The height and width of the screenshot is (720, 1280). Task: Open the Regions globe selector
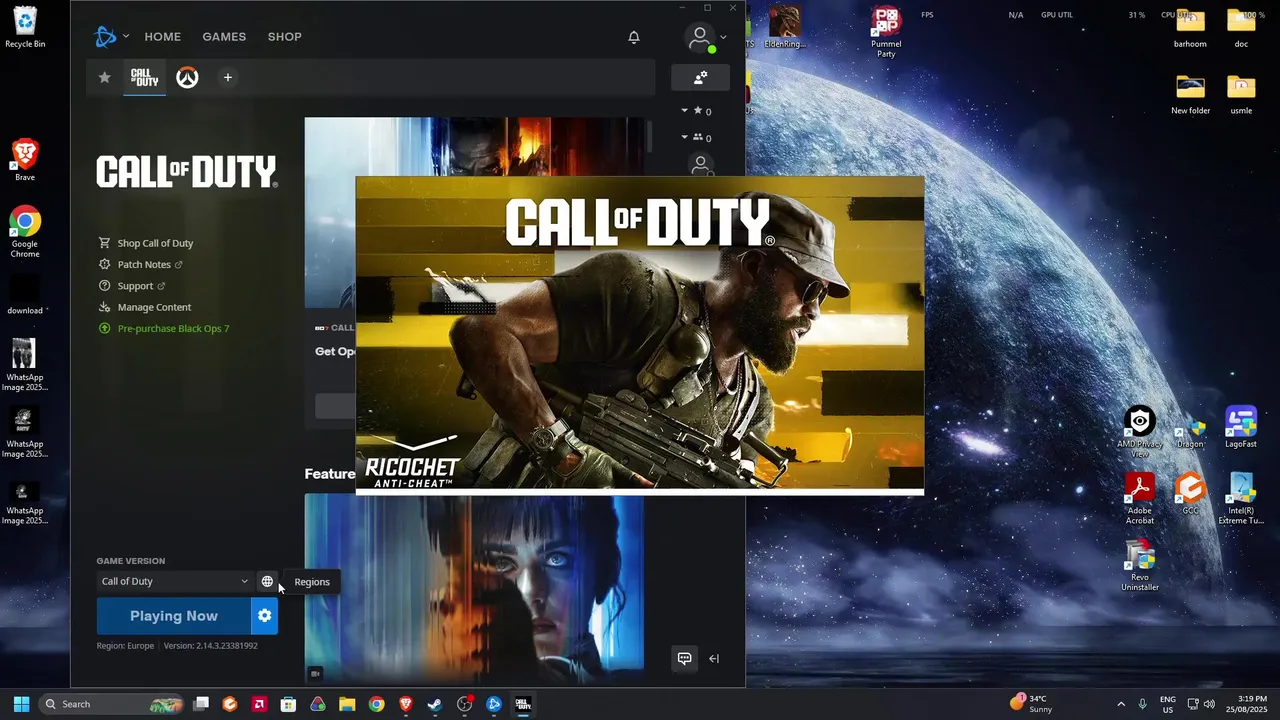(x=267, y=581)
